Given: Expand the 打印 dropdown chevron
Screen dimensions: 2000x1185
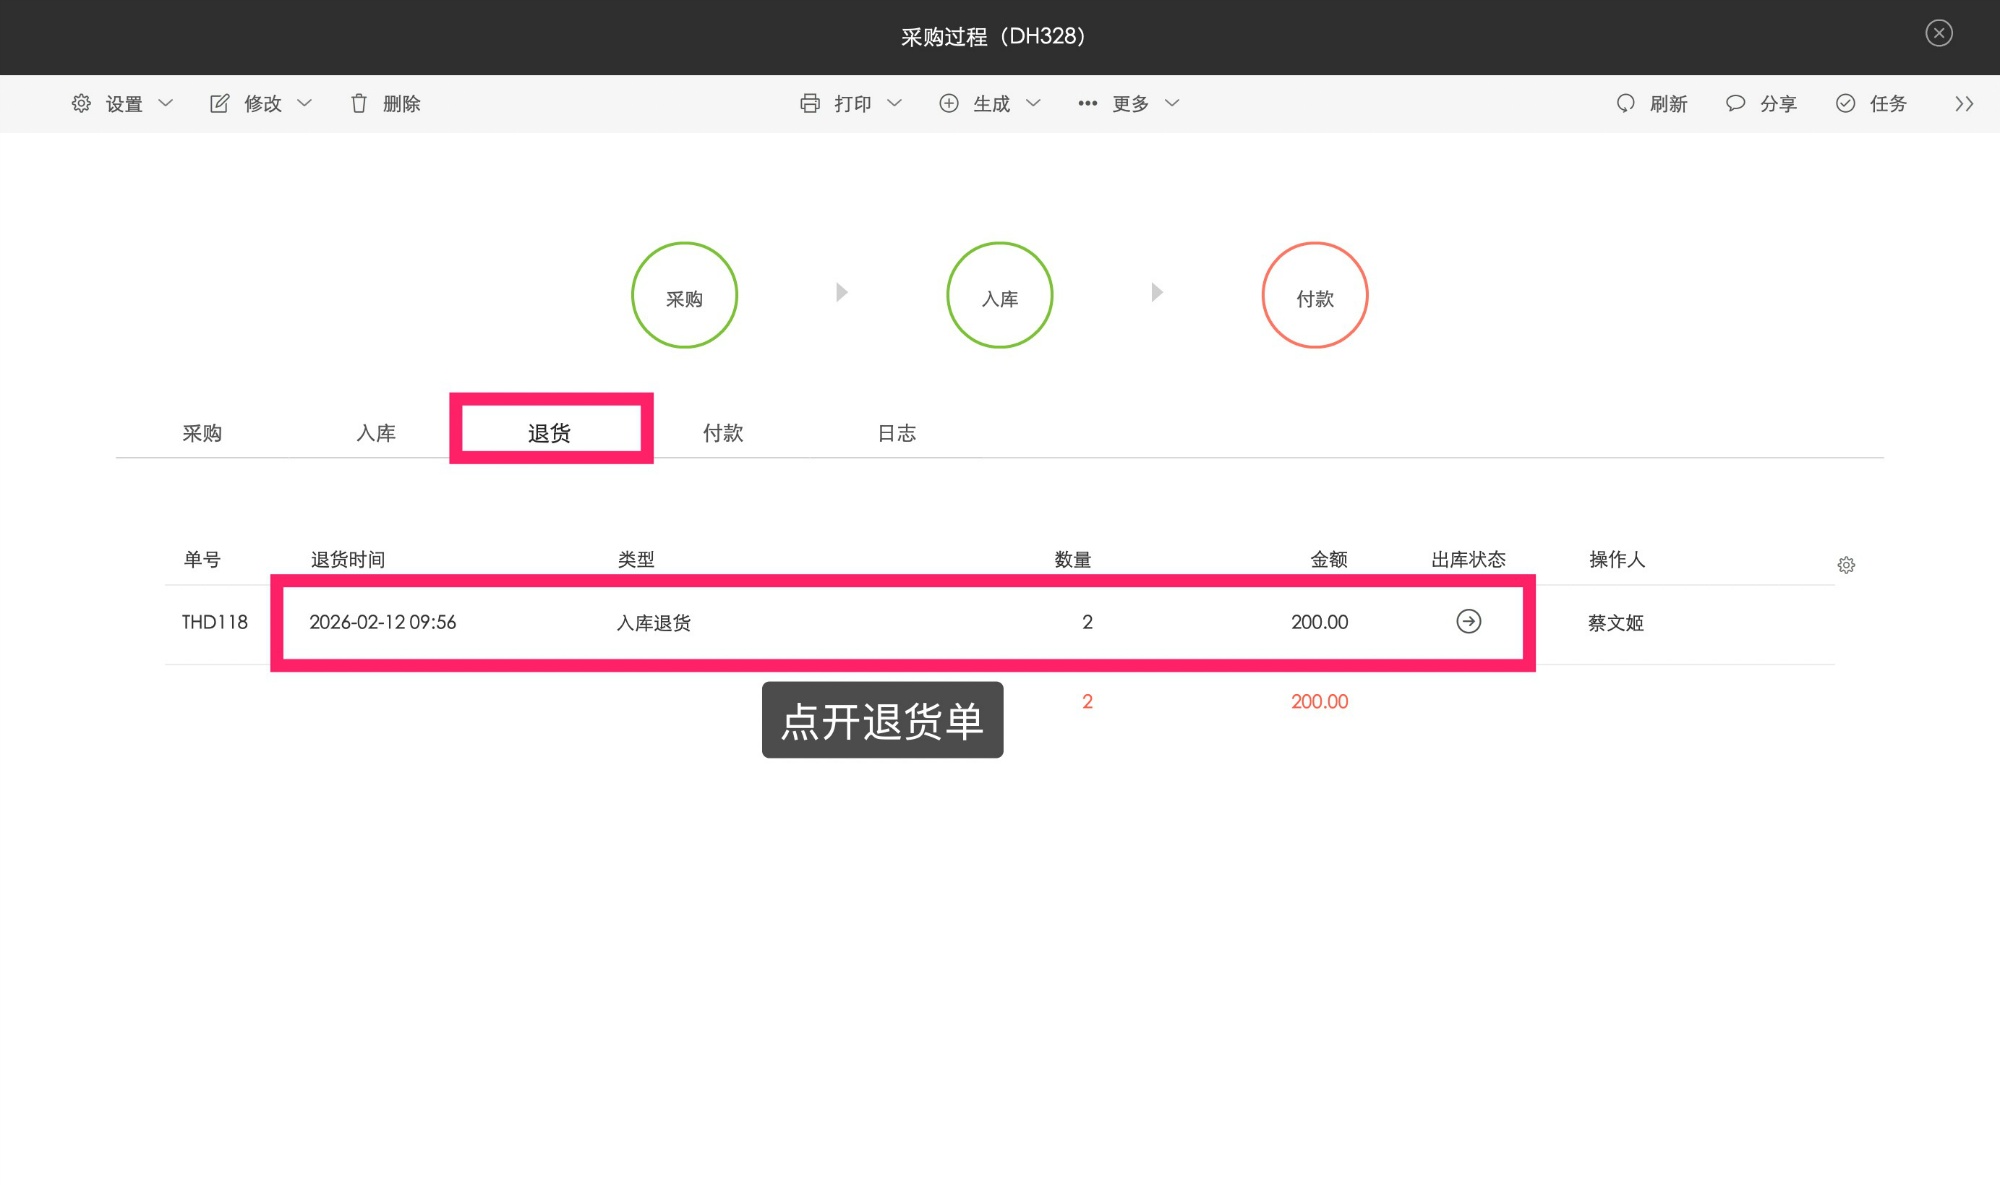Looking at the screenshot, I should tap(895, 103).
